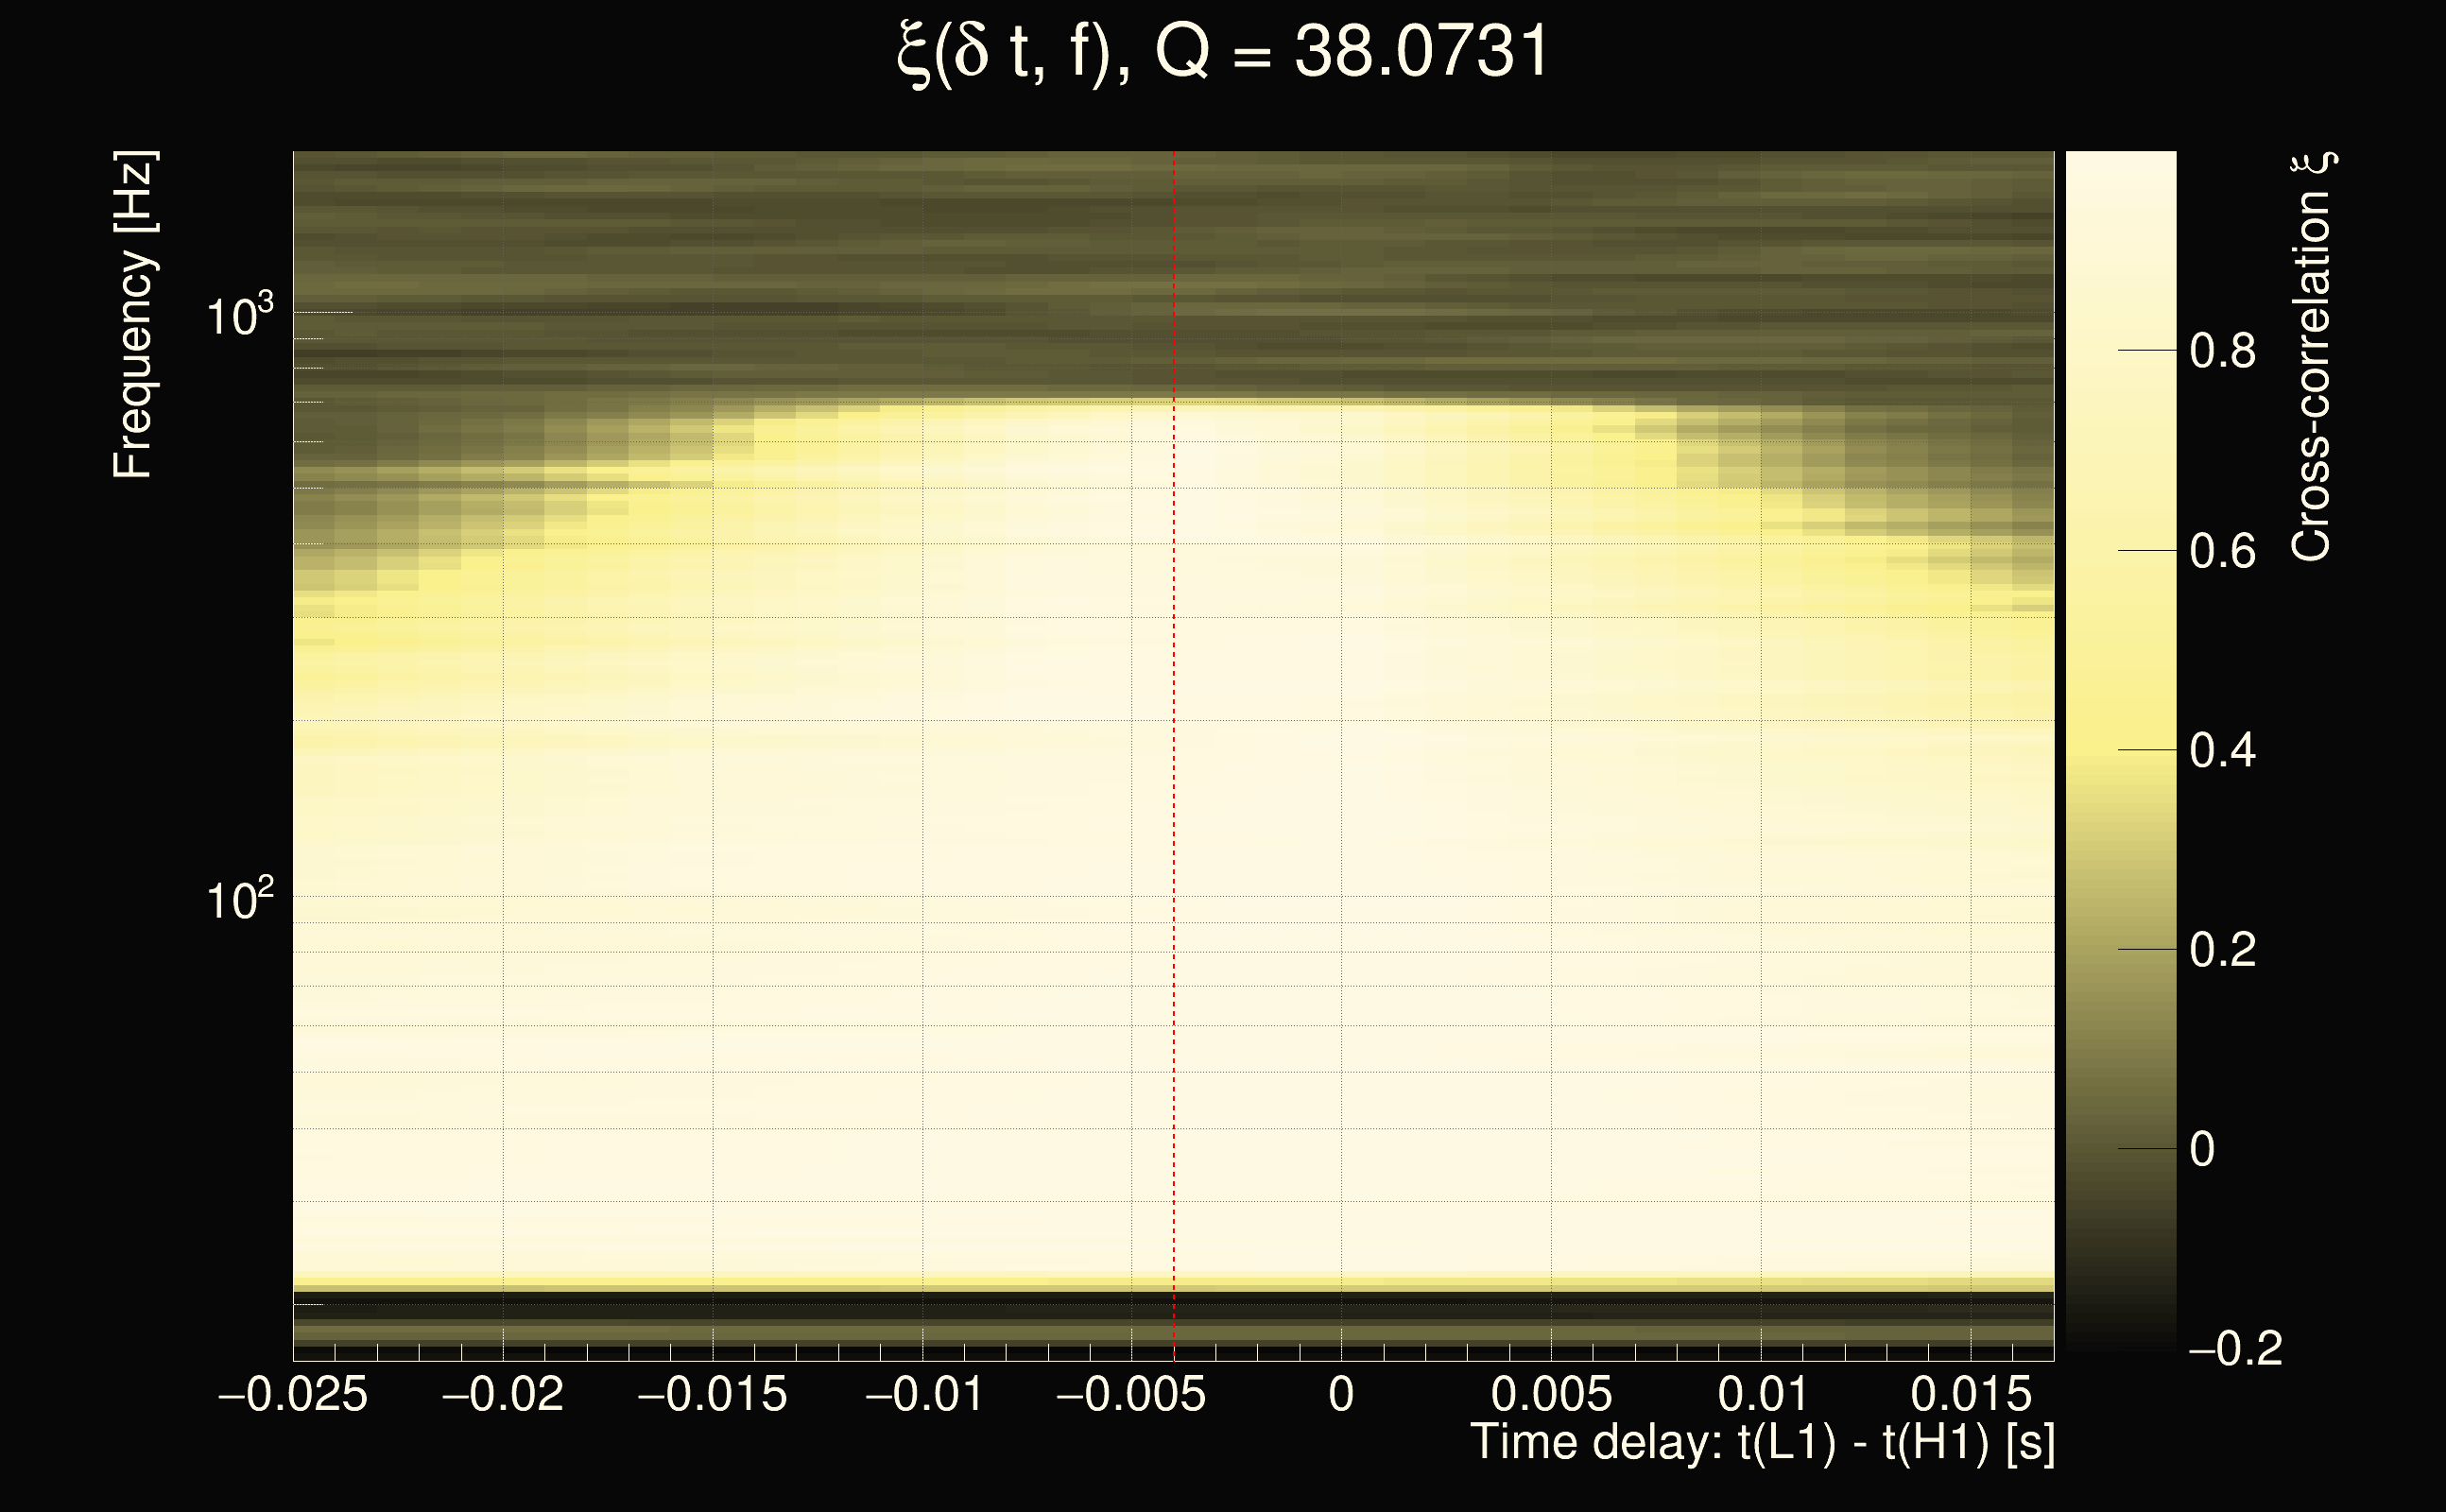The height and width of the screenshot is (1512, 2446).
Task: Click the −0.01 x-axis tick label
Action: coord(924,1395)
